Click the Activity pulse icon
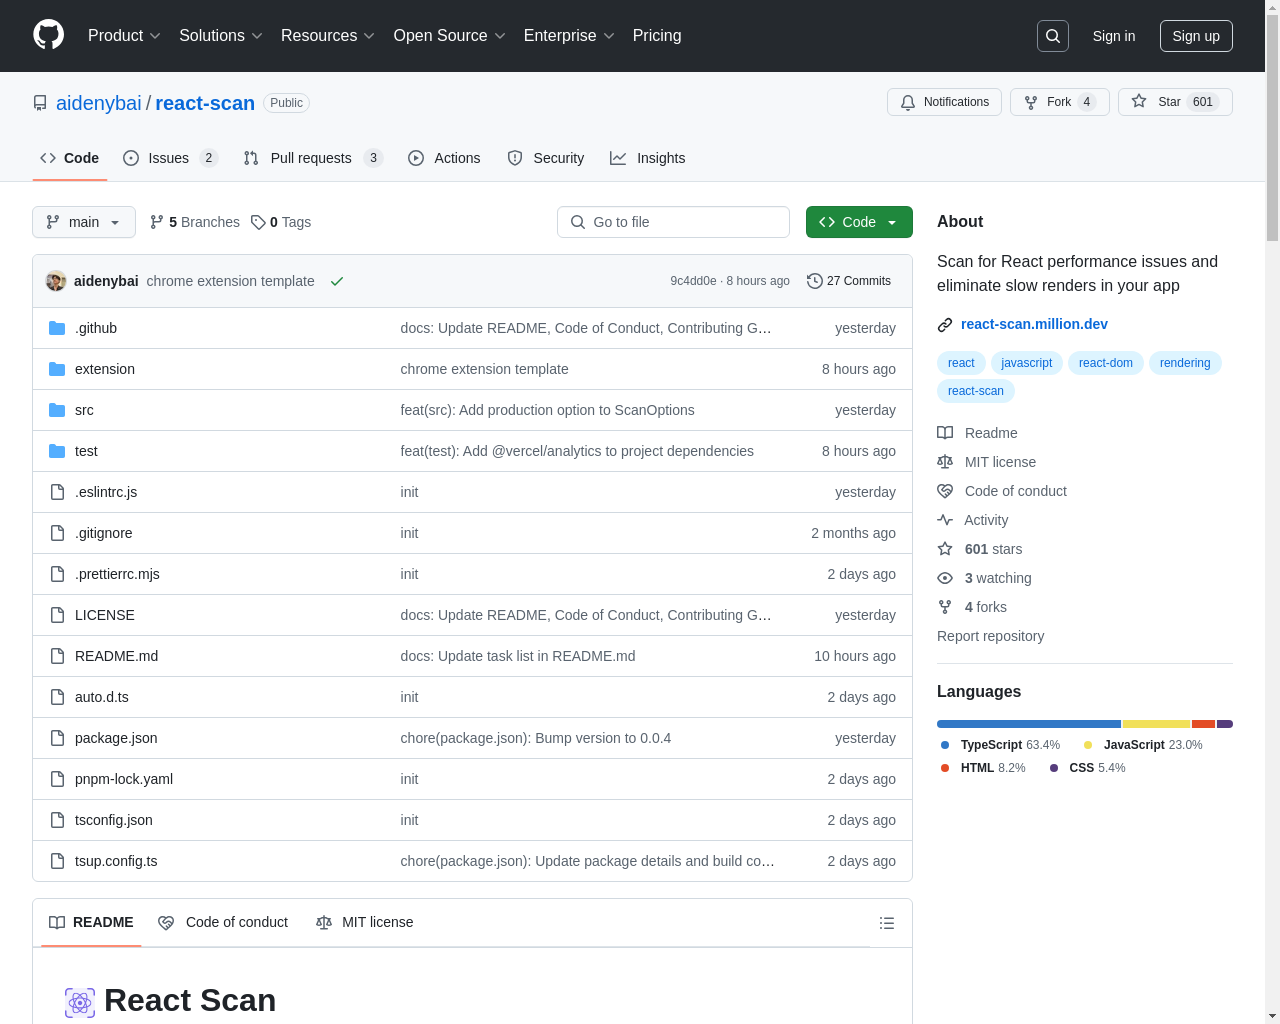 click(945, 520)
